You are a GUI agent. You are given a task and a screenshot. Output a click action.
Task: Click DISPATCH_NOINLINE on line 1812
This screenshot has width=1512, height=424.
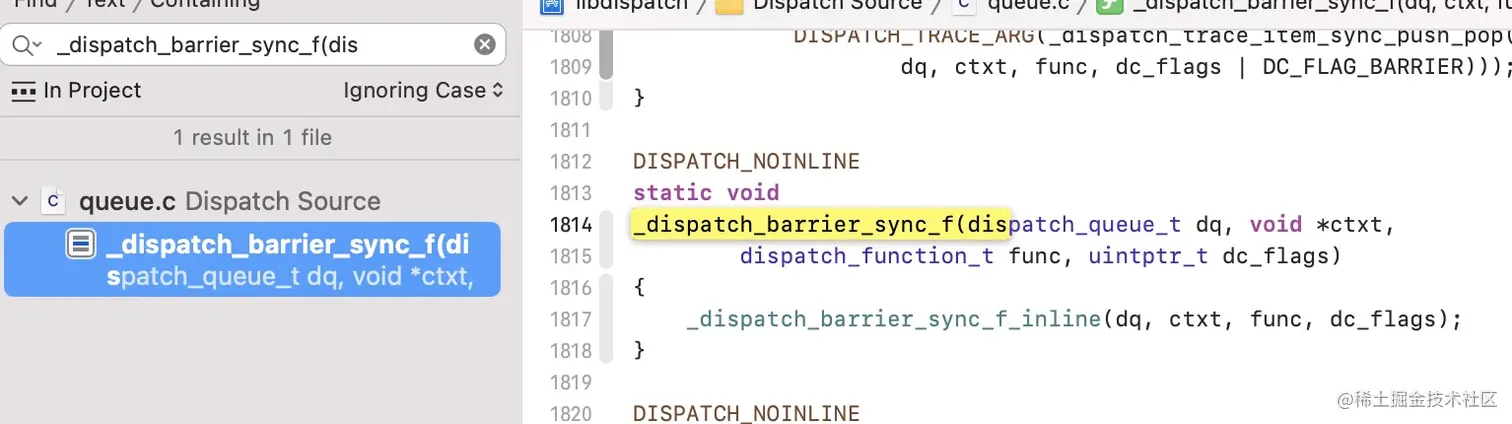(x=746, y=161)
